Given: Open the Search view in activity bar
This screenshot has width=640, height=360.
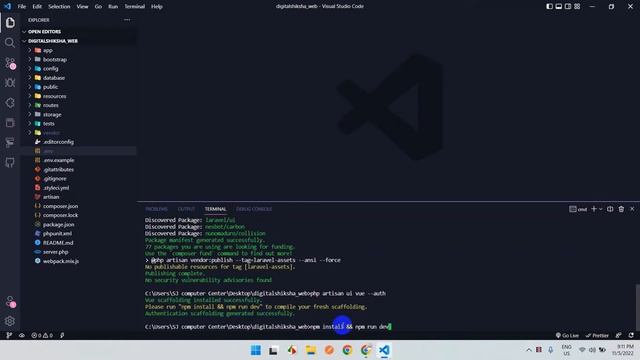Looking at the screenshot, I should pyautogui.click(x=10, y=43).
